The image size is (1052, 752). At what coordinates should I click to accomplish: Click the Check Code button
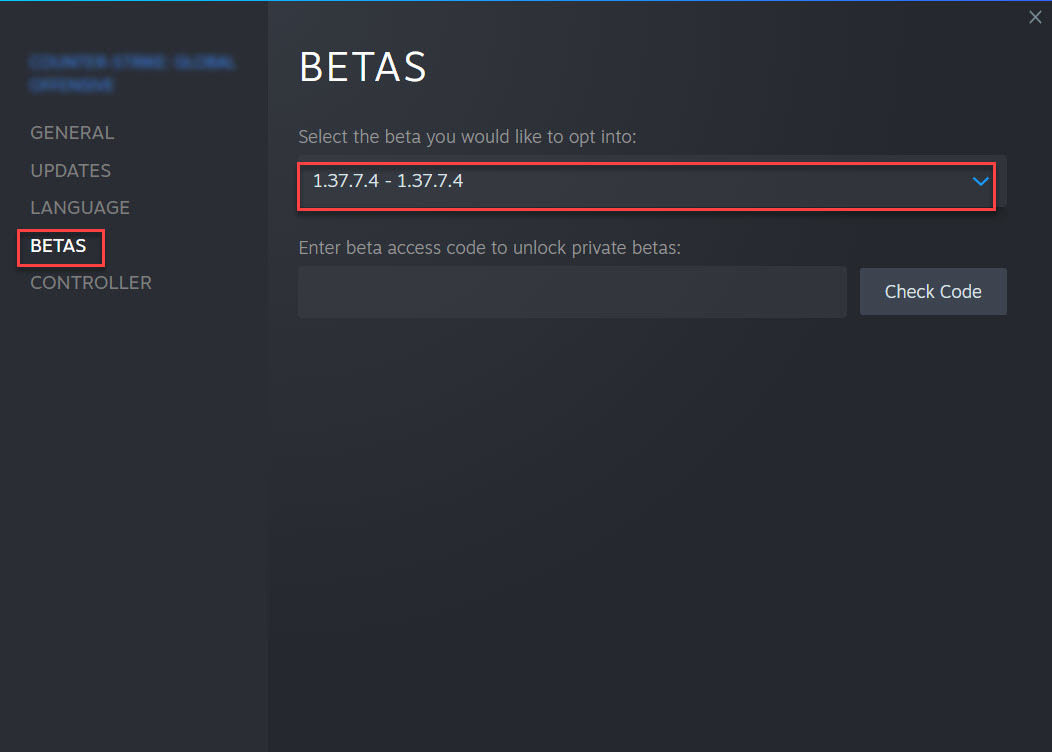933,292
